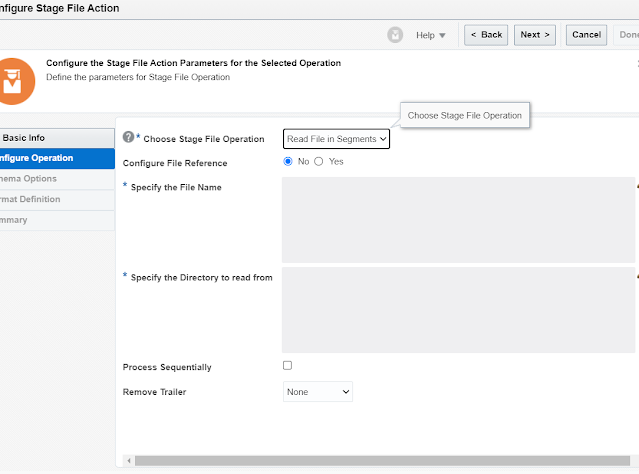Viewport: 639px width, 474px height.
Task: Click the round gray icon beside Help
Action: click(x=395, y=35)
